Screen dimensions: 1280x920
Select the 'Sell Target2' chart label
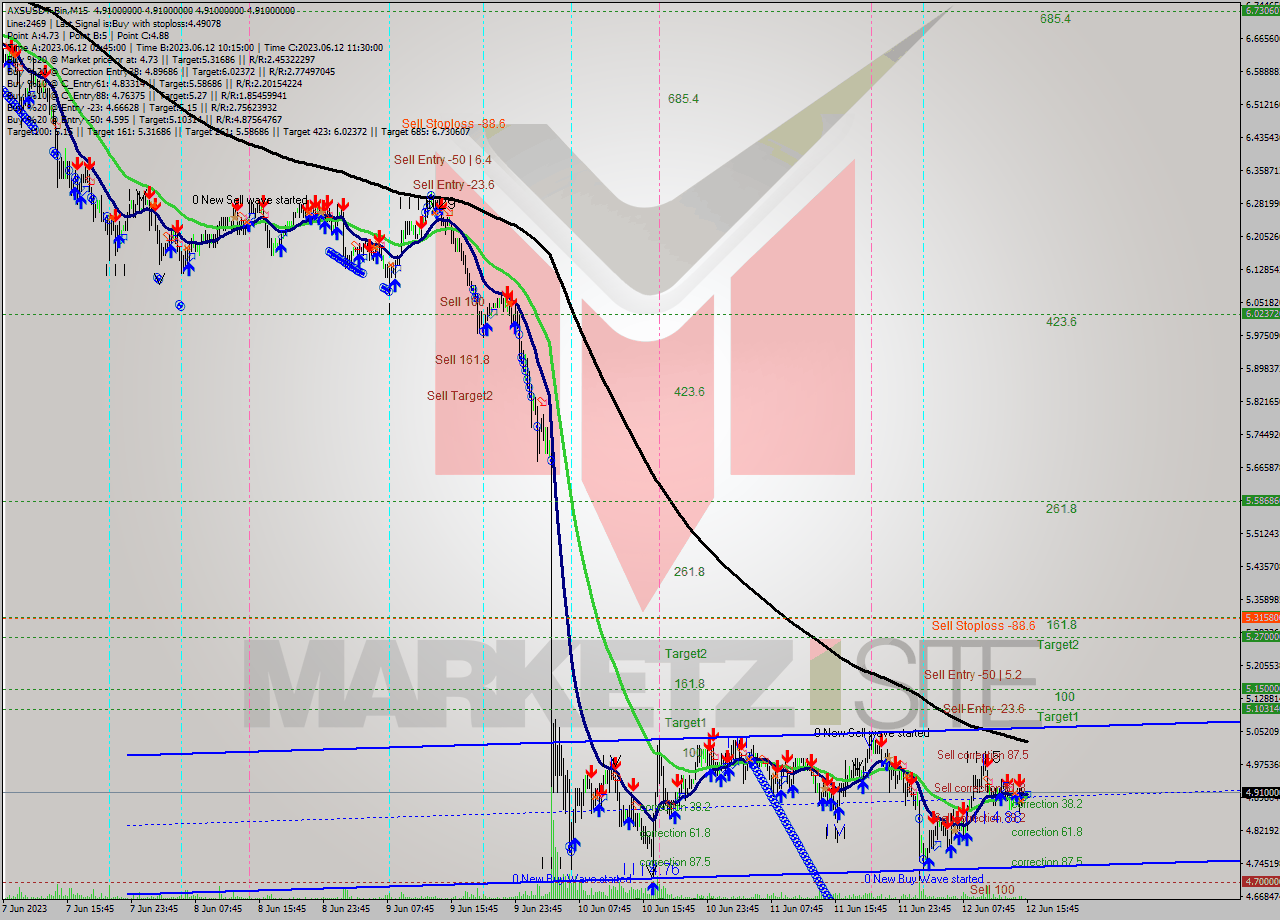point(460,395)
